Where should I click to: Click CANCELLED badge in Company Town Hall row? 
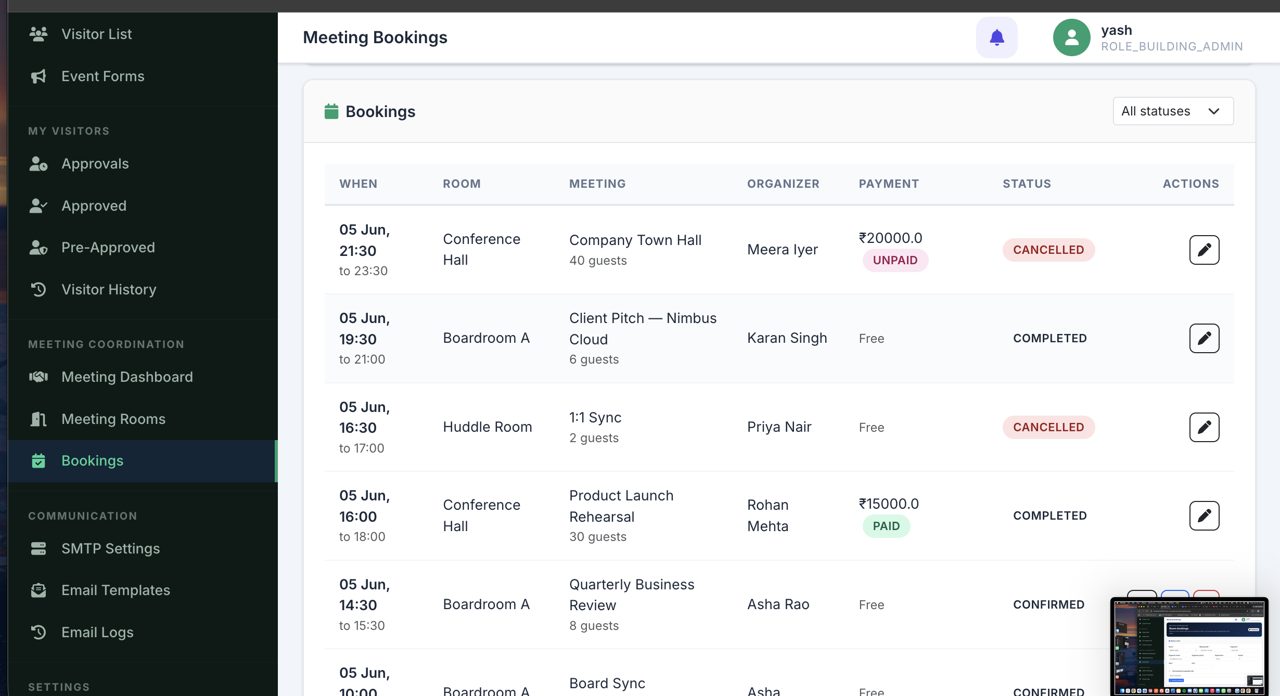click(1048, 250)
